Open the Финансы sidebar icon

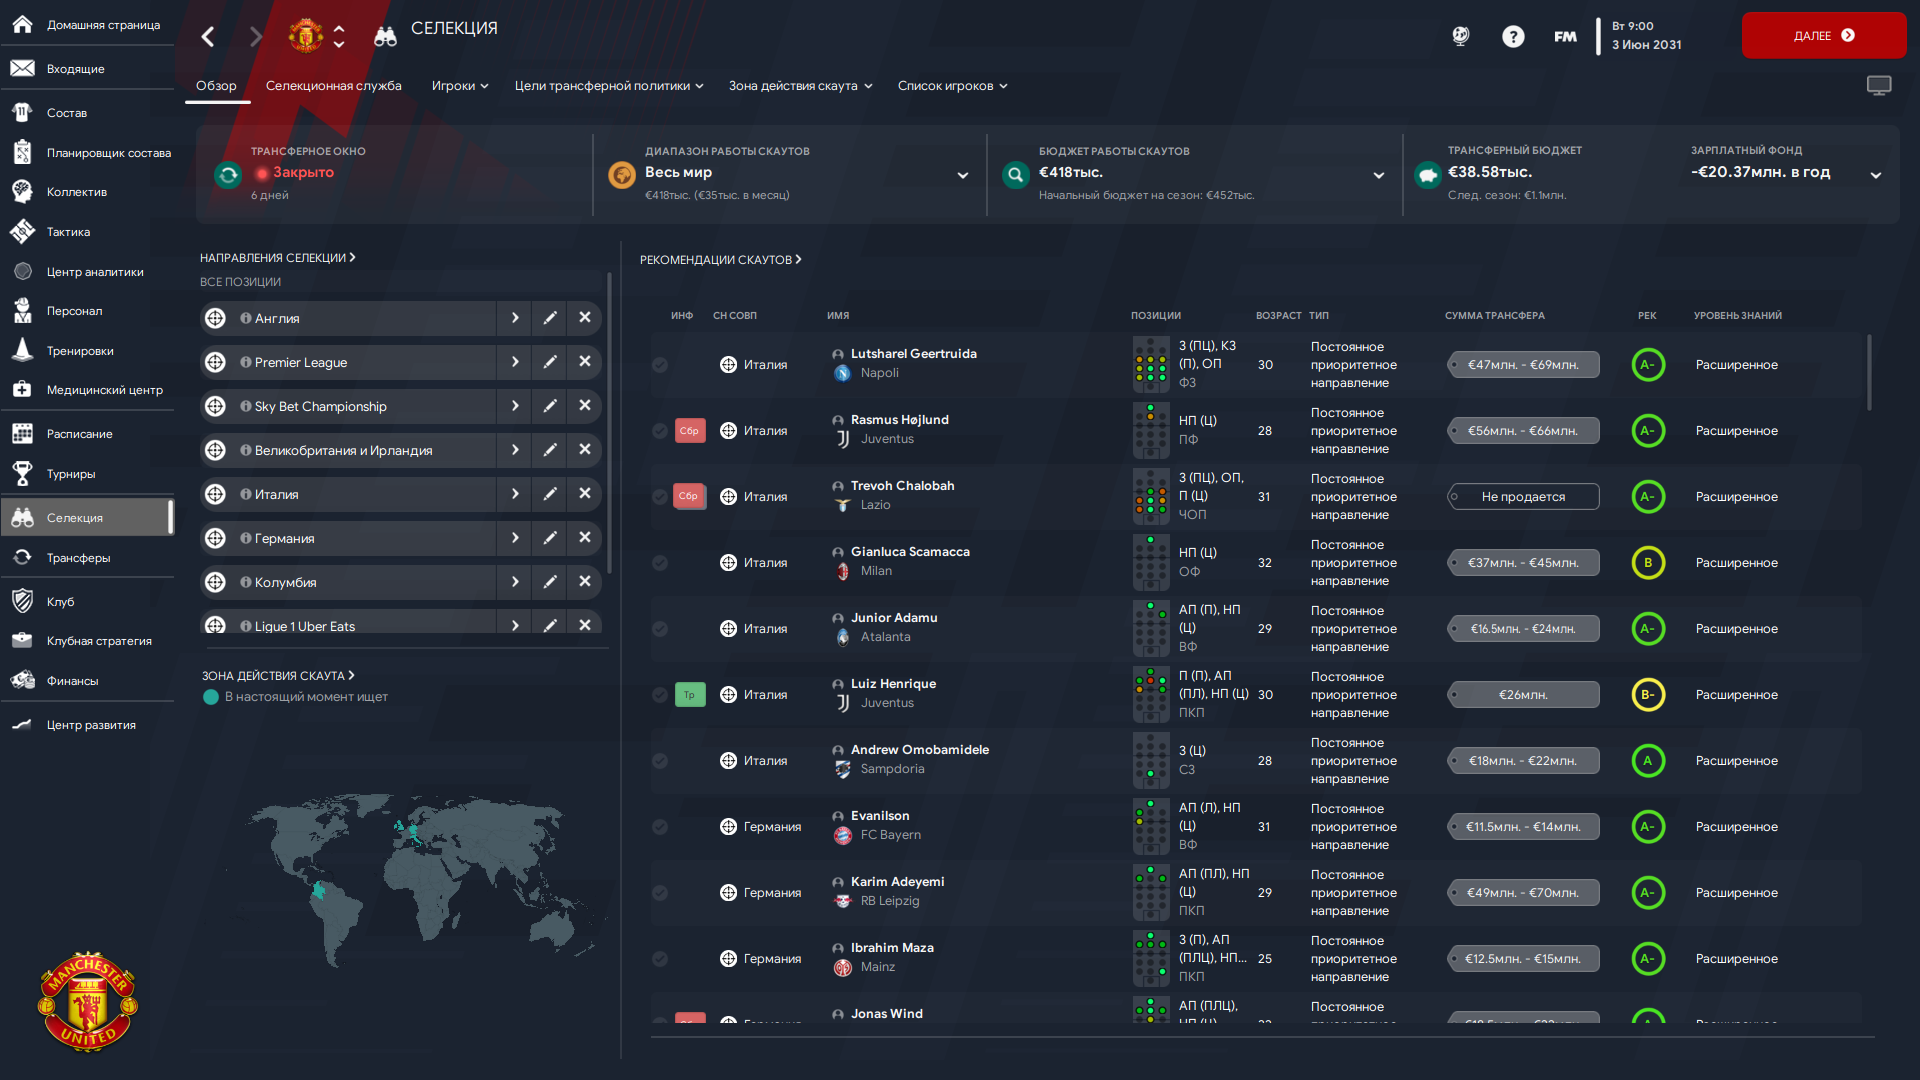pos(22,680)
